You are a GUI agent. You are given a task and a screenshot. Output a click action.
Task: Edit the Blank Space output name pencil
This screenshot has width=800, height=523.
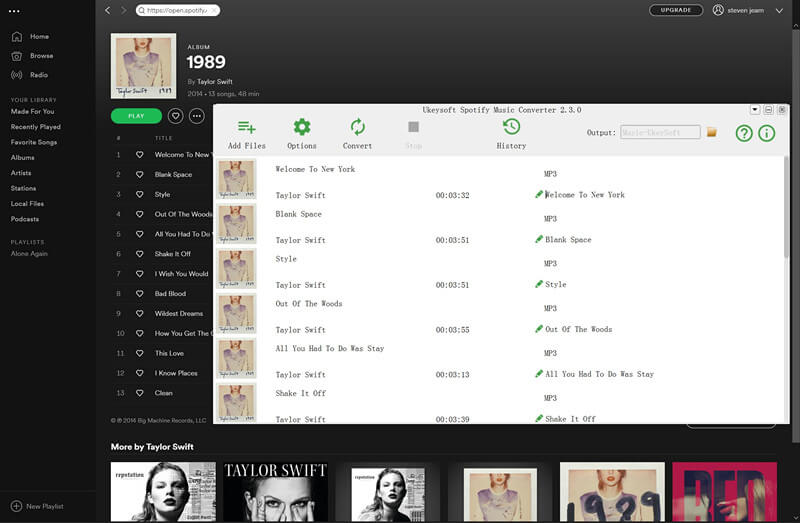[539, 239]
